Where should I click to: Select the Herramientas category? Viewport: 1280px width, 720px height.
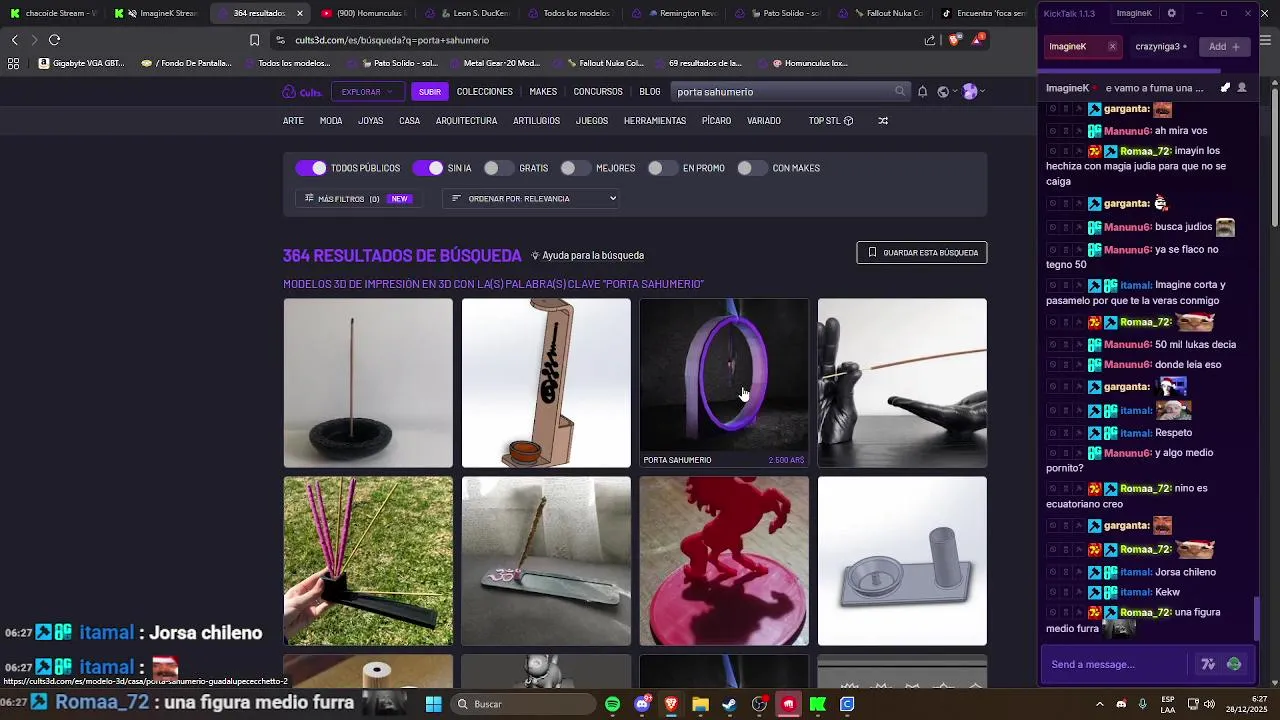[x=655, y=121]
